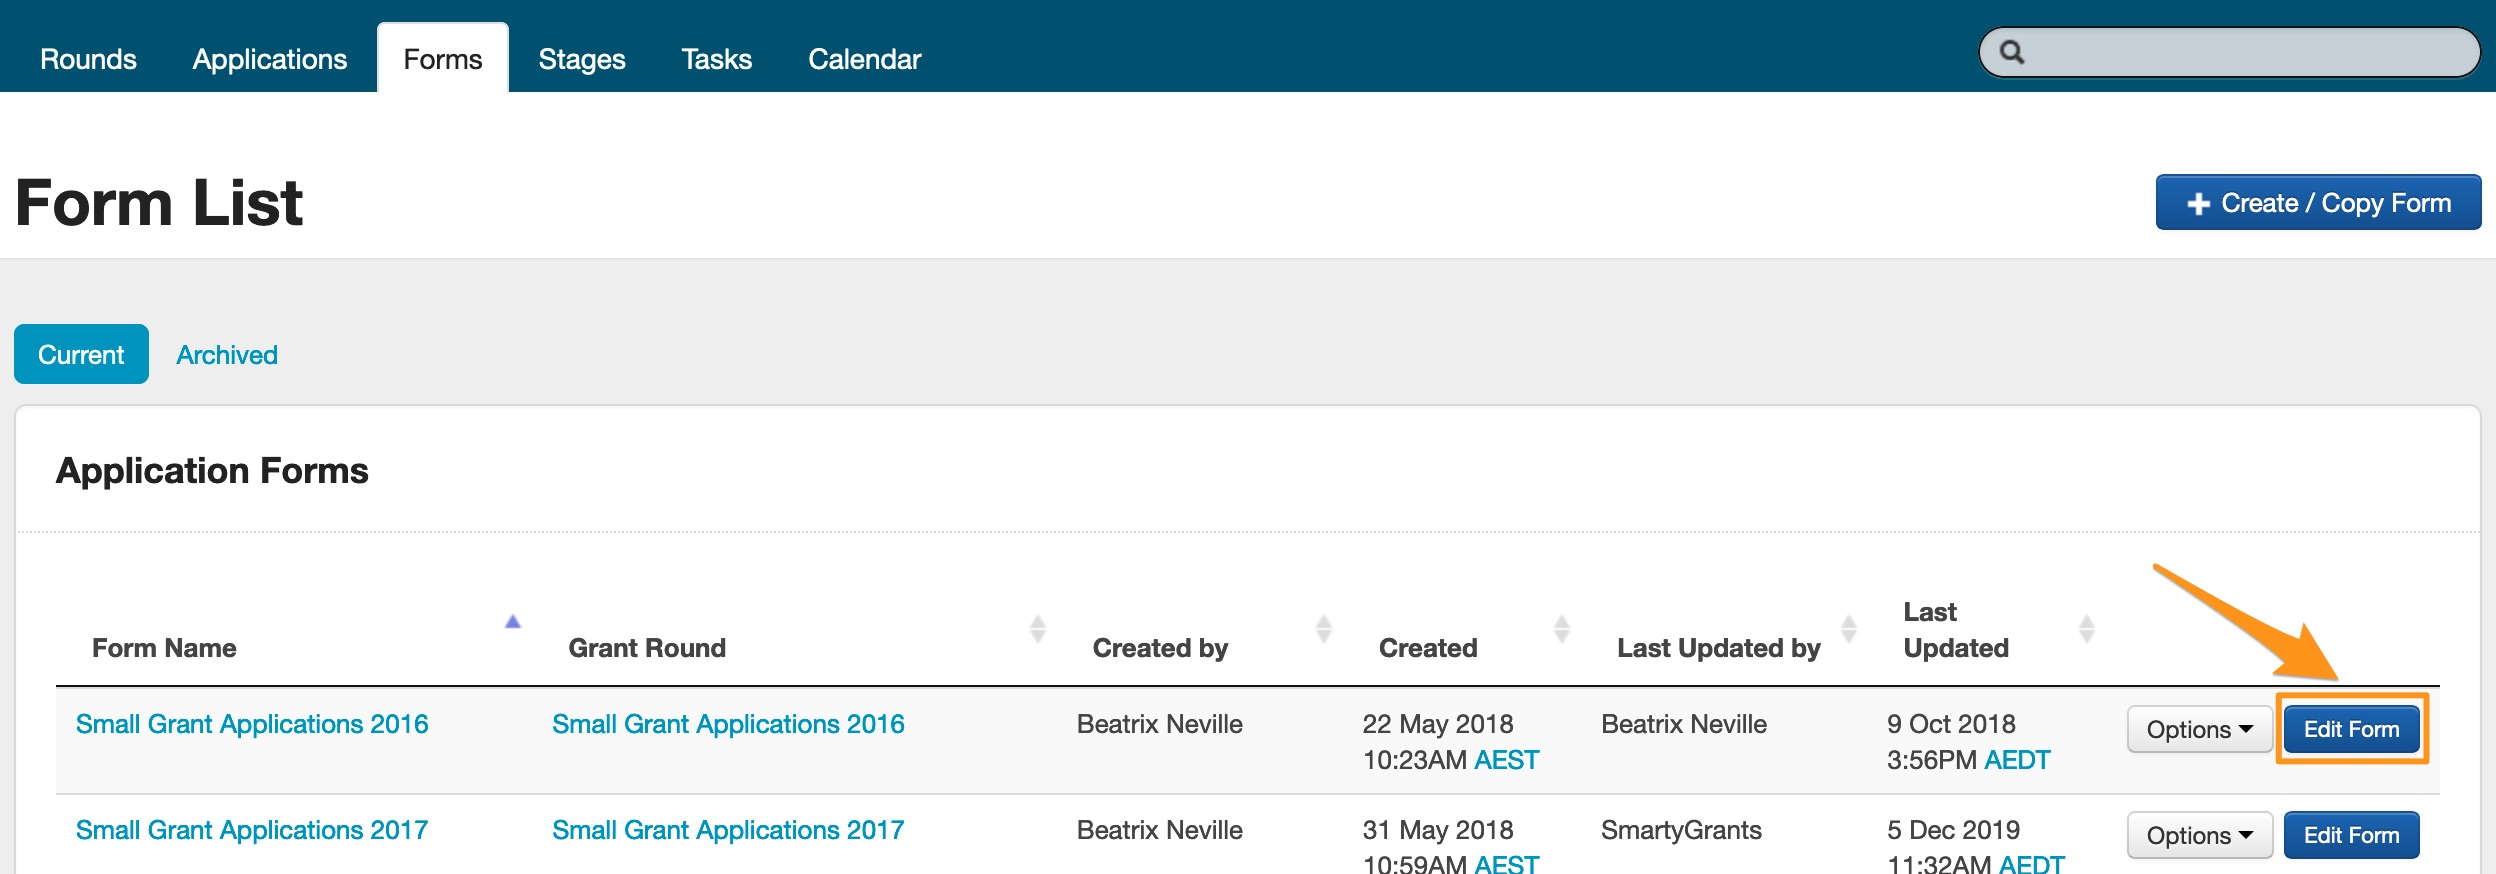Sort by Last Updated by arrows
This screenshot has width=2496, height=874.
click(1849, 629)
